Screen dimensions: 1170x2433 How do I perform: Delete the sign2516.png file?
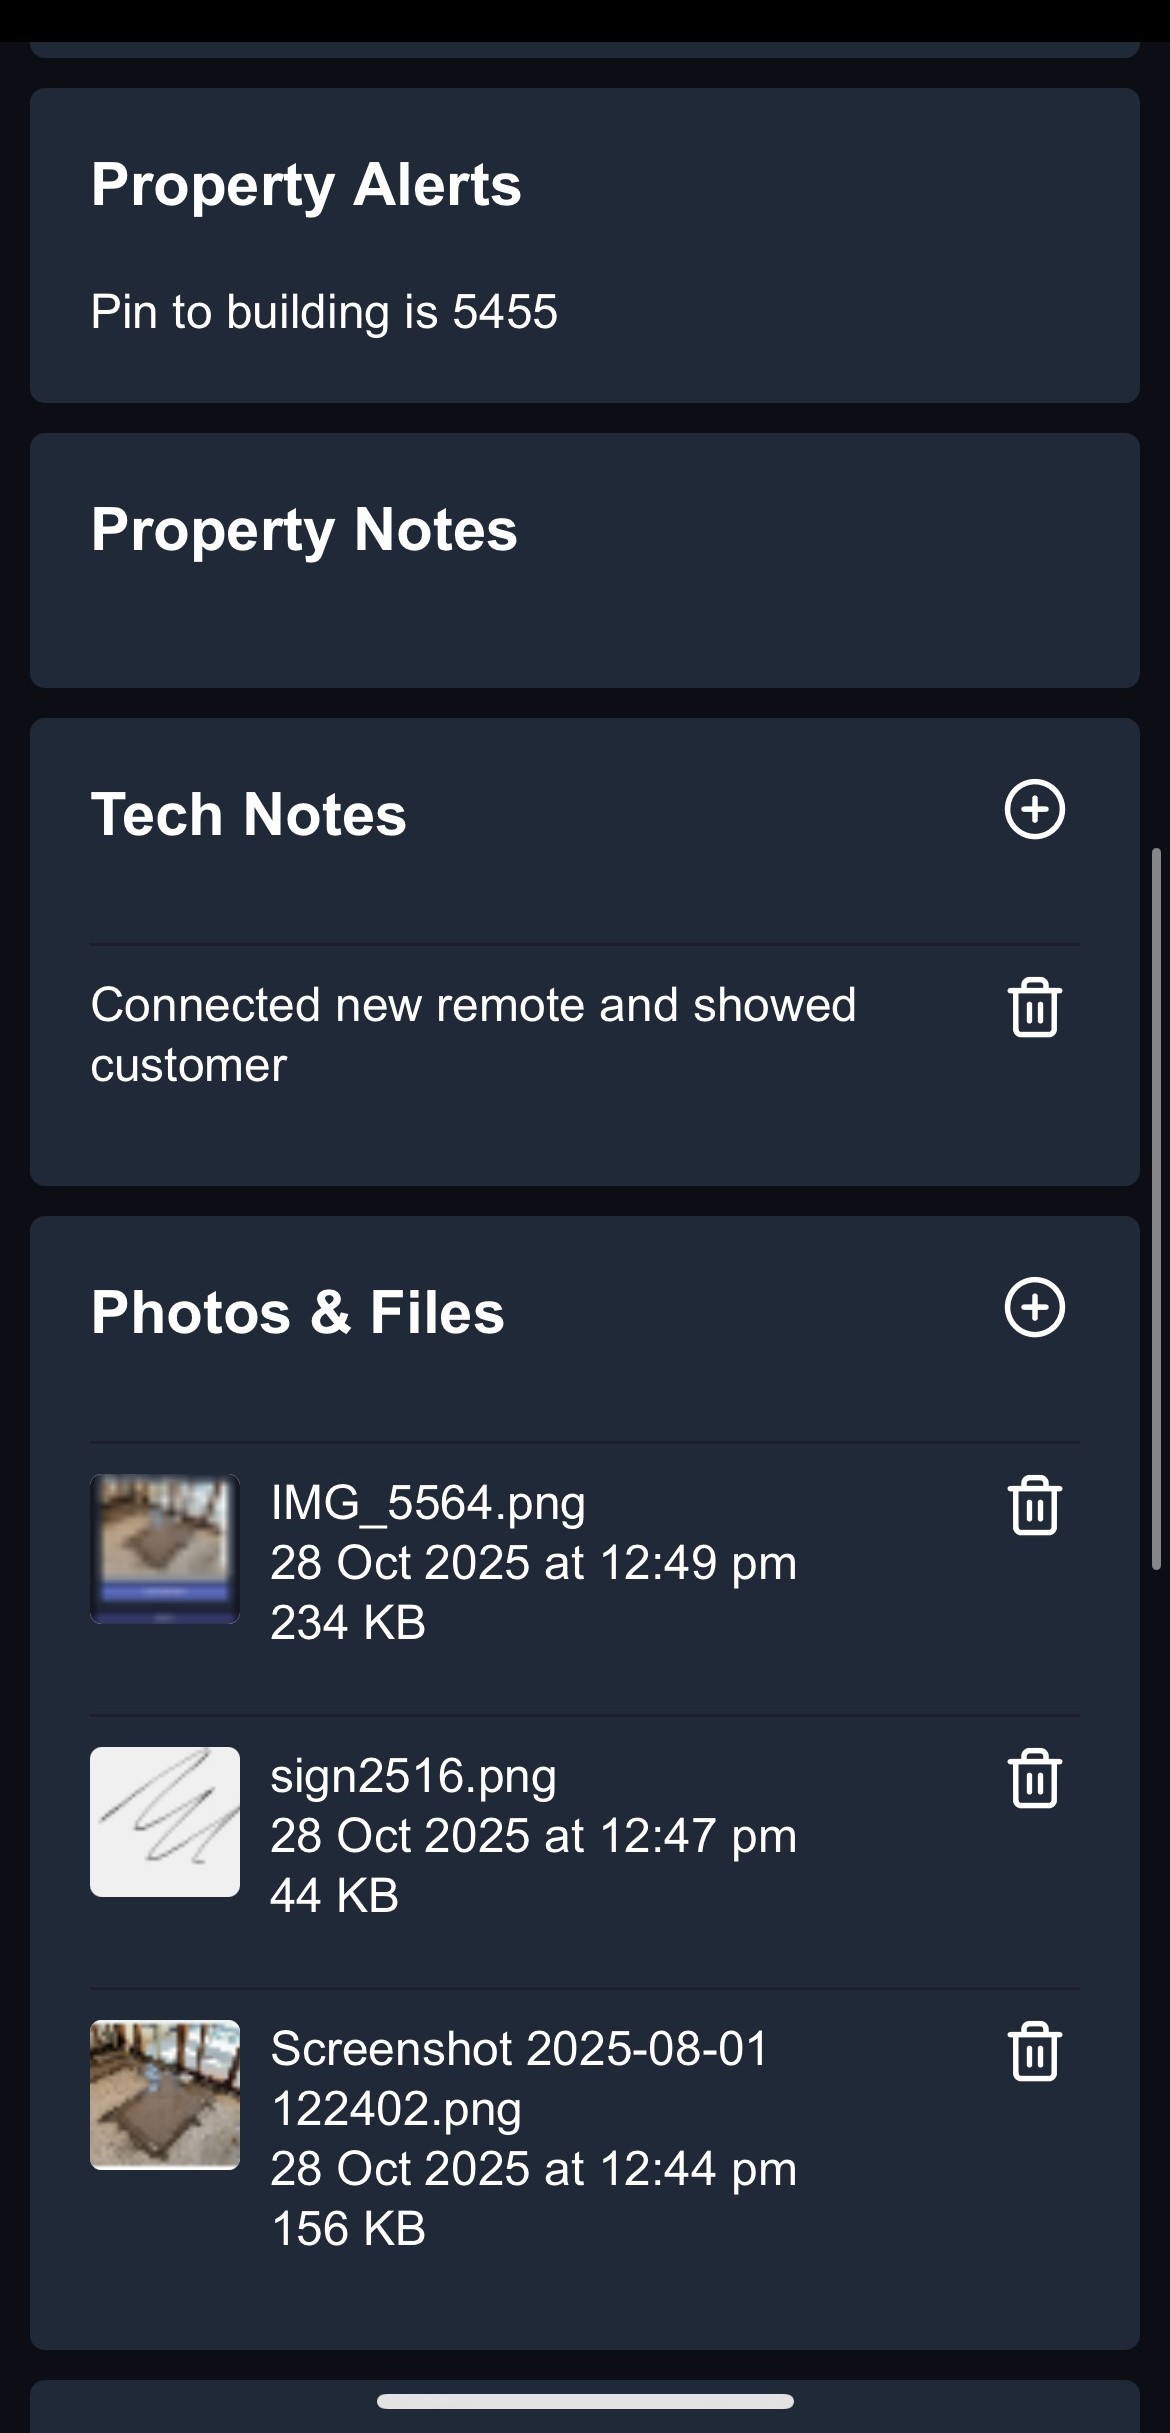[x=1034, y=1778]
